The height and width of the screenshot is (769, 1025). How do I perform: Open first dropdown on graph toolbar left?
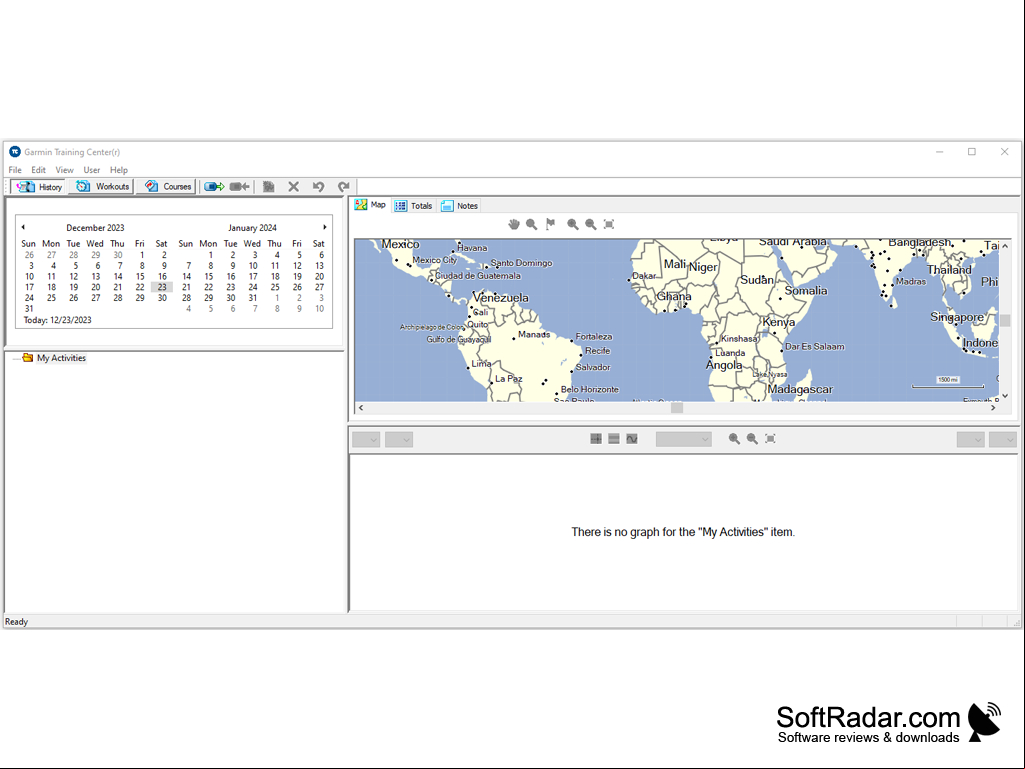[x=365, y=439]
